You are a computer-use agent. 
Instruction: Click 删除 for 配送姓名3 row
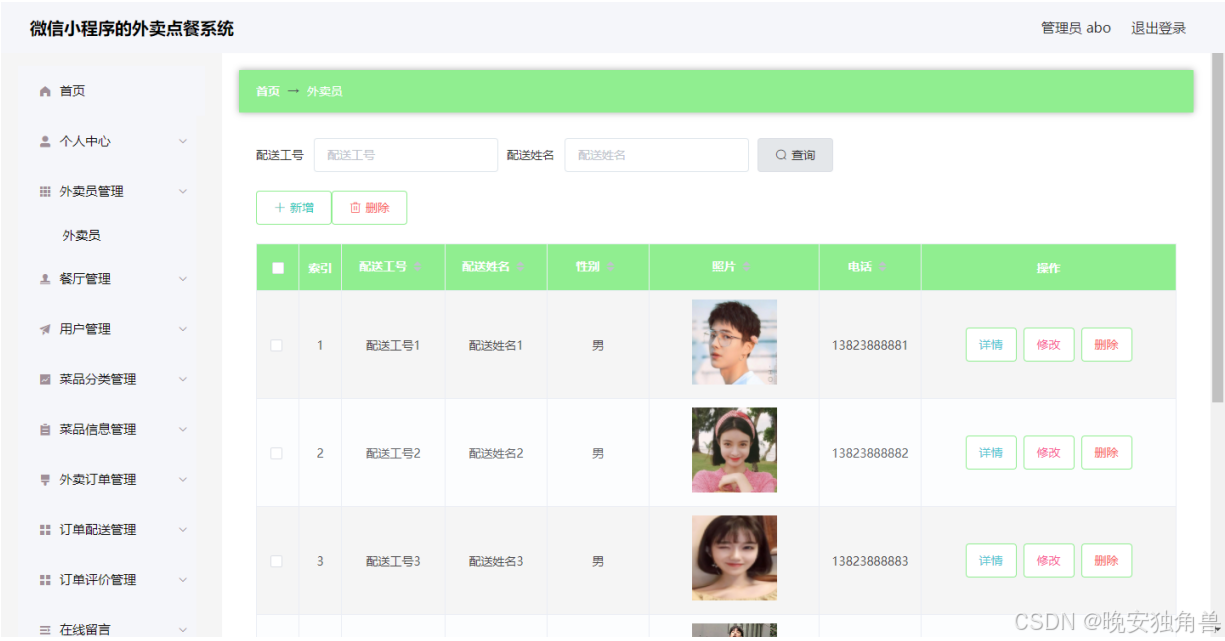pos(1107,561)
